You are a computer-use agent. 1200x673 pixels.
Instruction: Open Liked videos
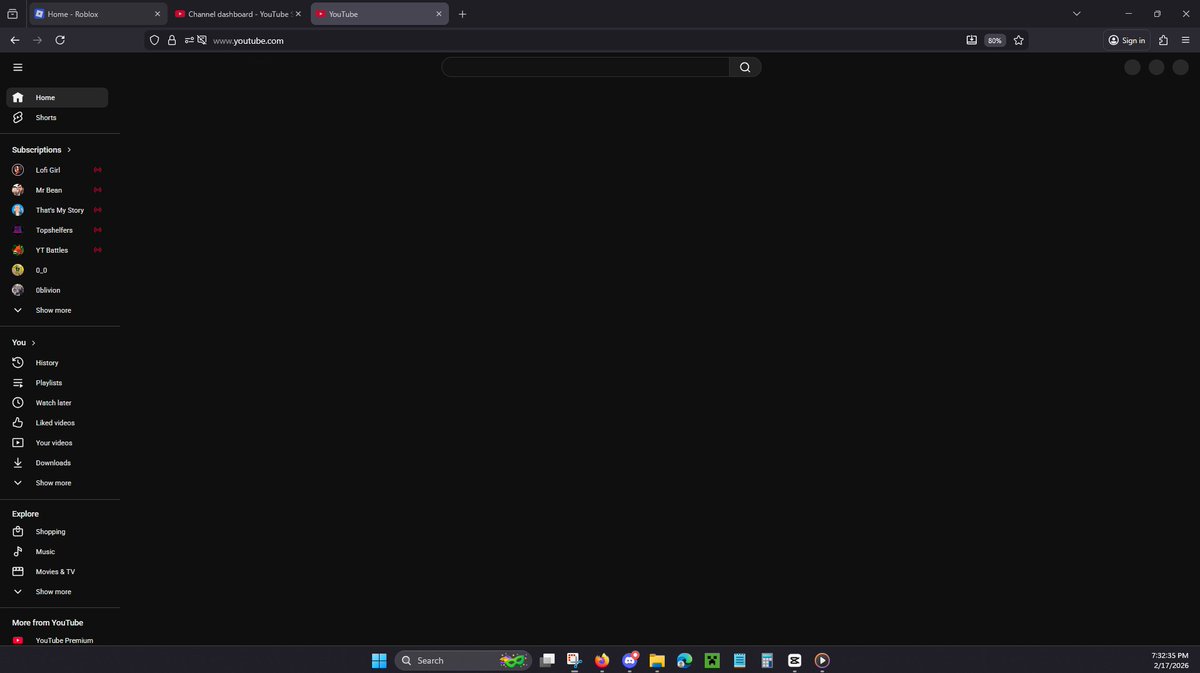(x=57, y=423)
